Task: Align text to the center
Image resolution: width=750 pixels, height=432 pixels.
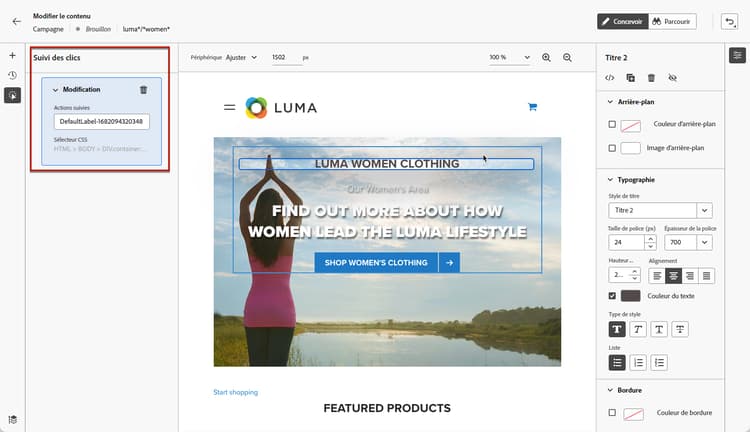Action: (x=673, y=276)
